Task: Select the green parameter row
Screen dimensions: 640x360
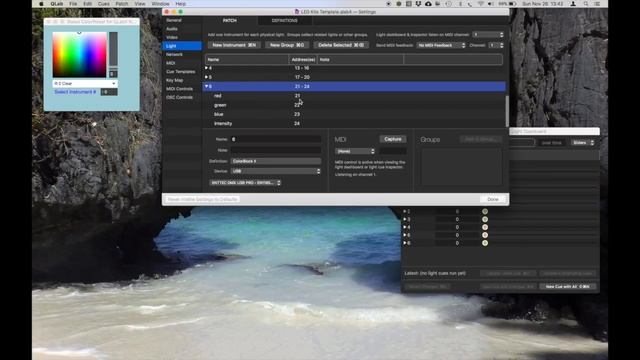Action: pyautogui.click(x=354, y=105)
